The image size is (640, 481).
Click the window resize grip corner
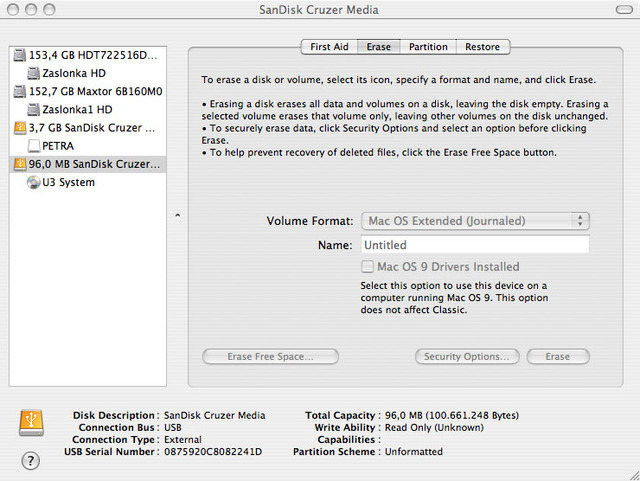click(634, 475)
